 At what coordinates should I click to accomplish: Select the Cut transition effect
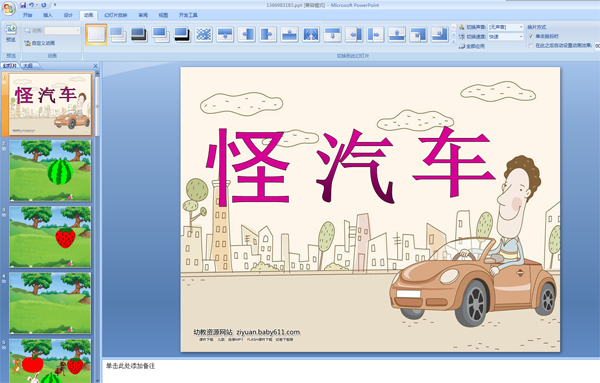point(161,34)
